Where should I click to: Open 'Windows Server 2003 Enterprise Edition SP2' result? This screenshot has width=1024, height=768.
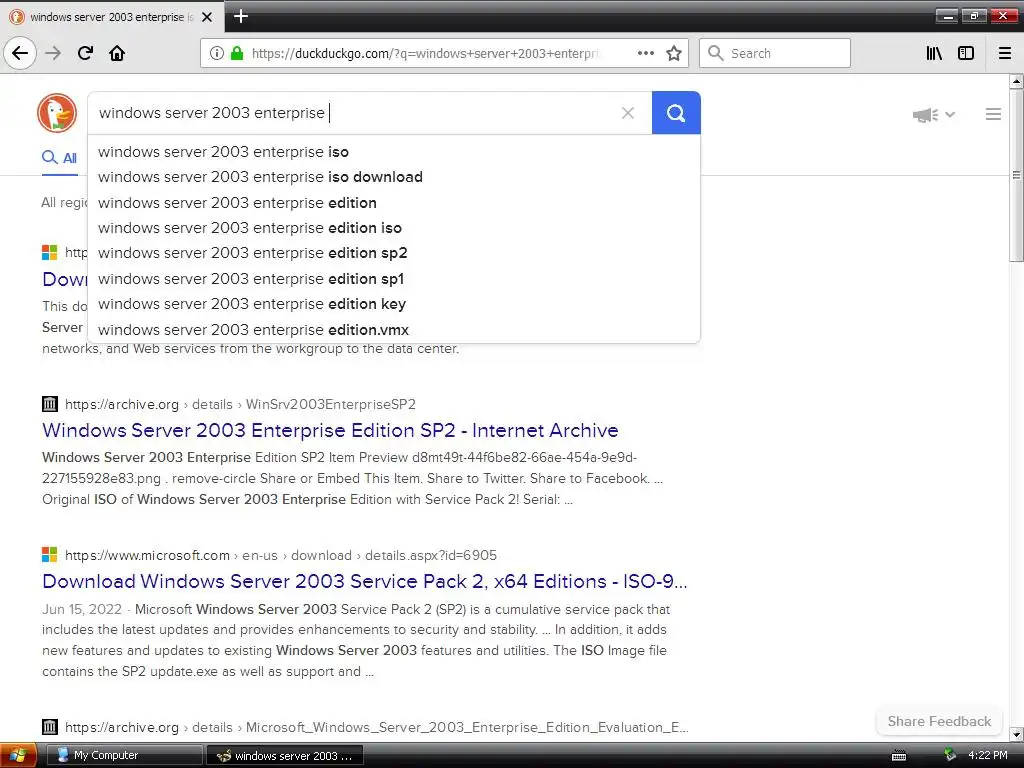pyautogui.click(x=330, y=430)
